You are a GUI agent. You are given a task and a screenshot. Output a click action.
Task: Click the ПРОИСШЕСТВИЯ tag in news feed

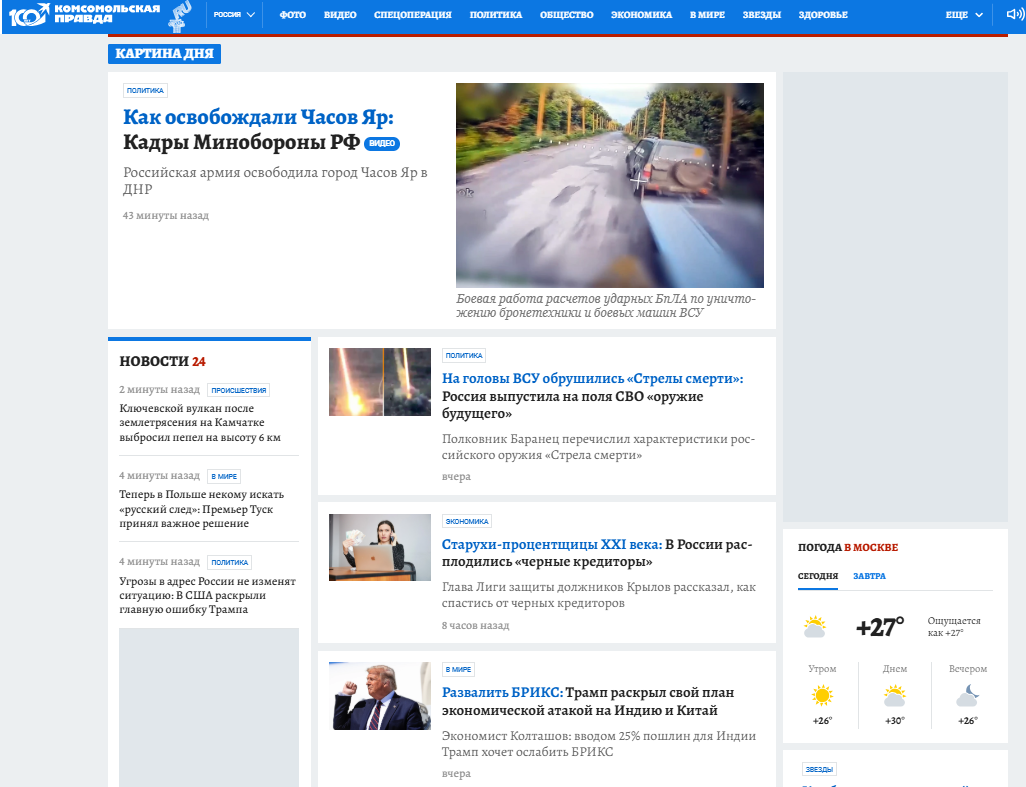(239, 390)
